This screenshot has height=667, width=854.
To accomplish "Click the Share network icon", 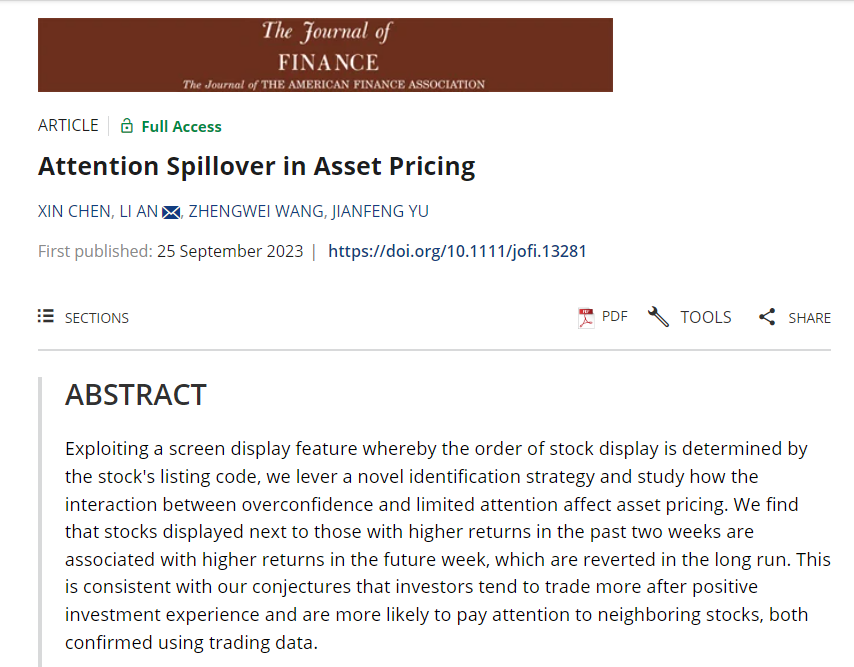I will [x=767, y=317].
